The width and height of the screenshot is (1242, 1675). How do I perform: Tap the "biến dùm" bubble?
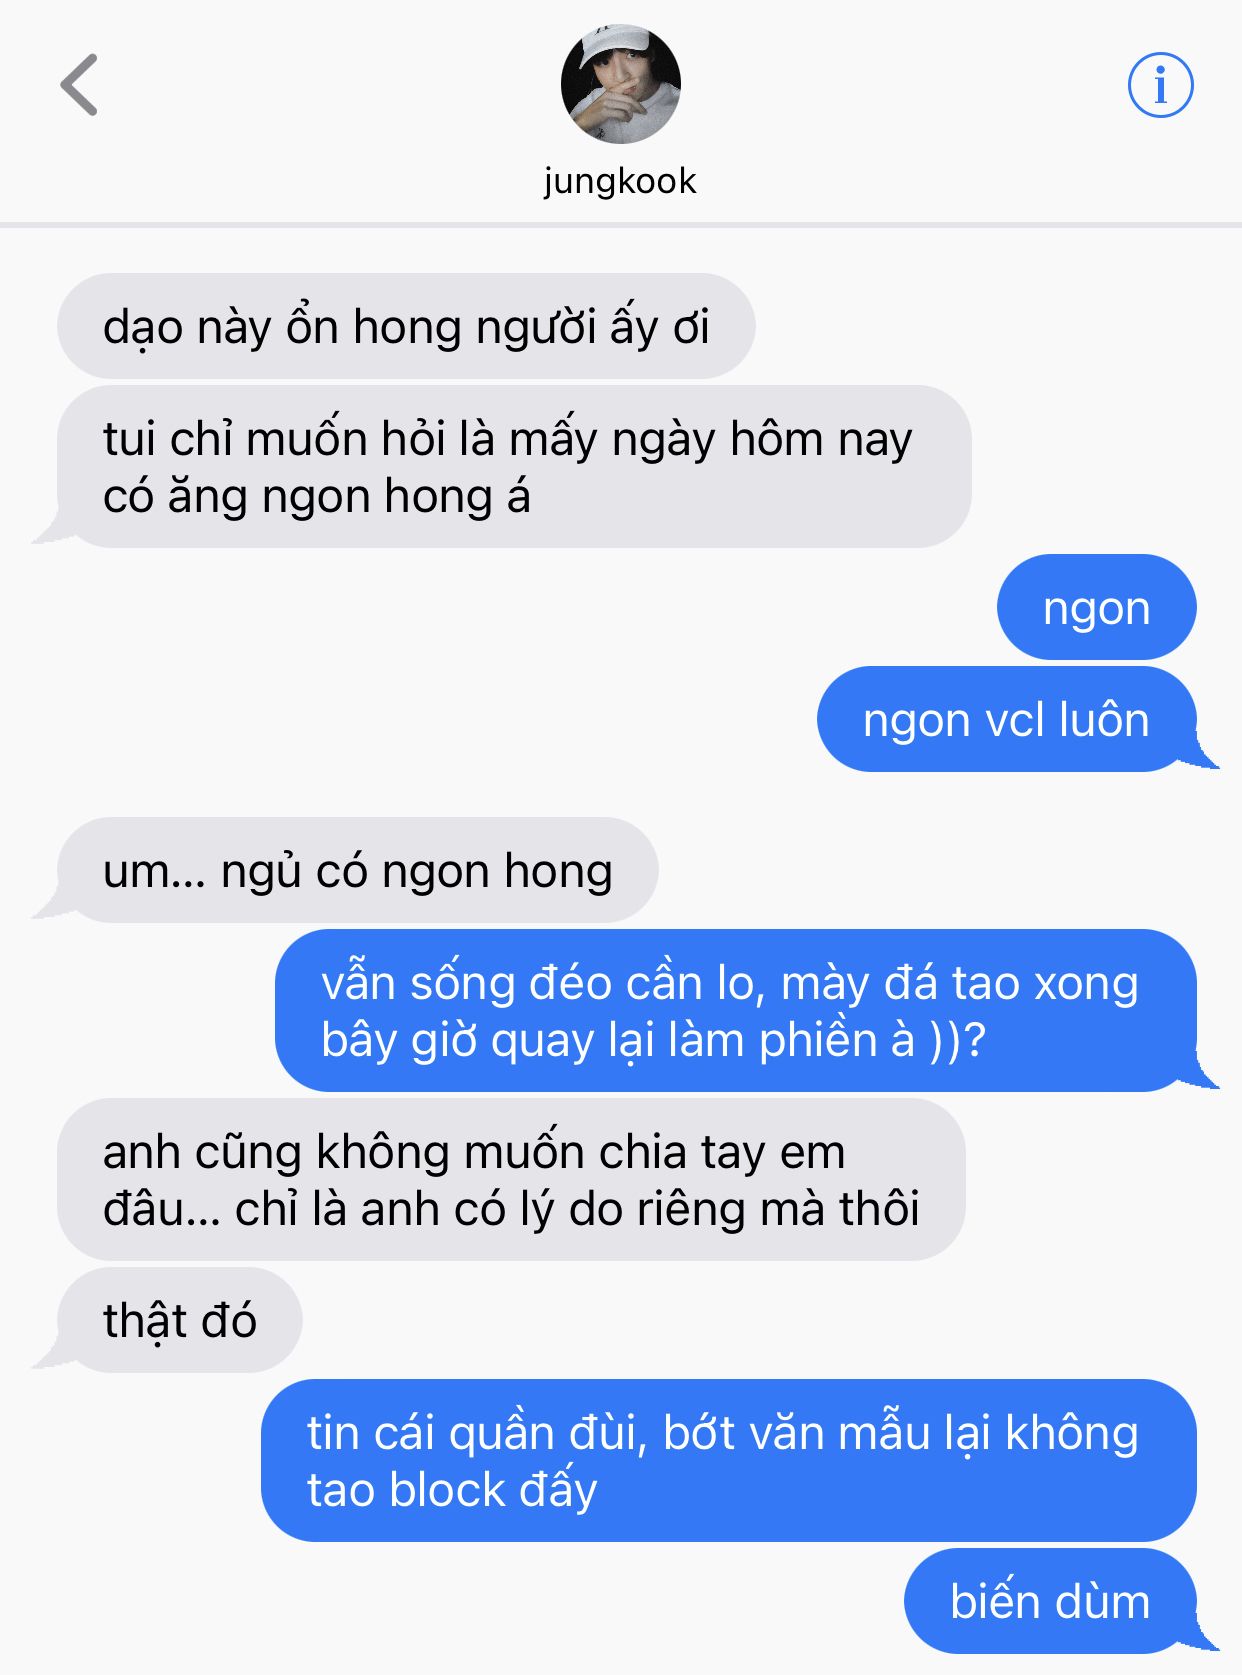[1050, 1601]
